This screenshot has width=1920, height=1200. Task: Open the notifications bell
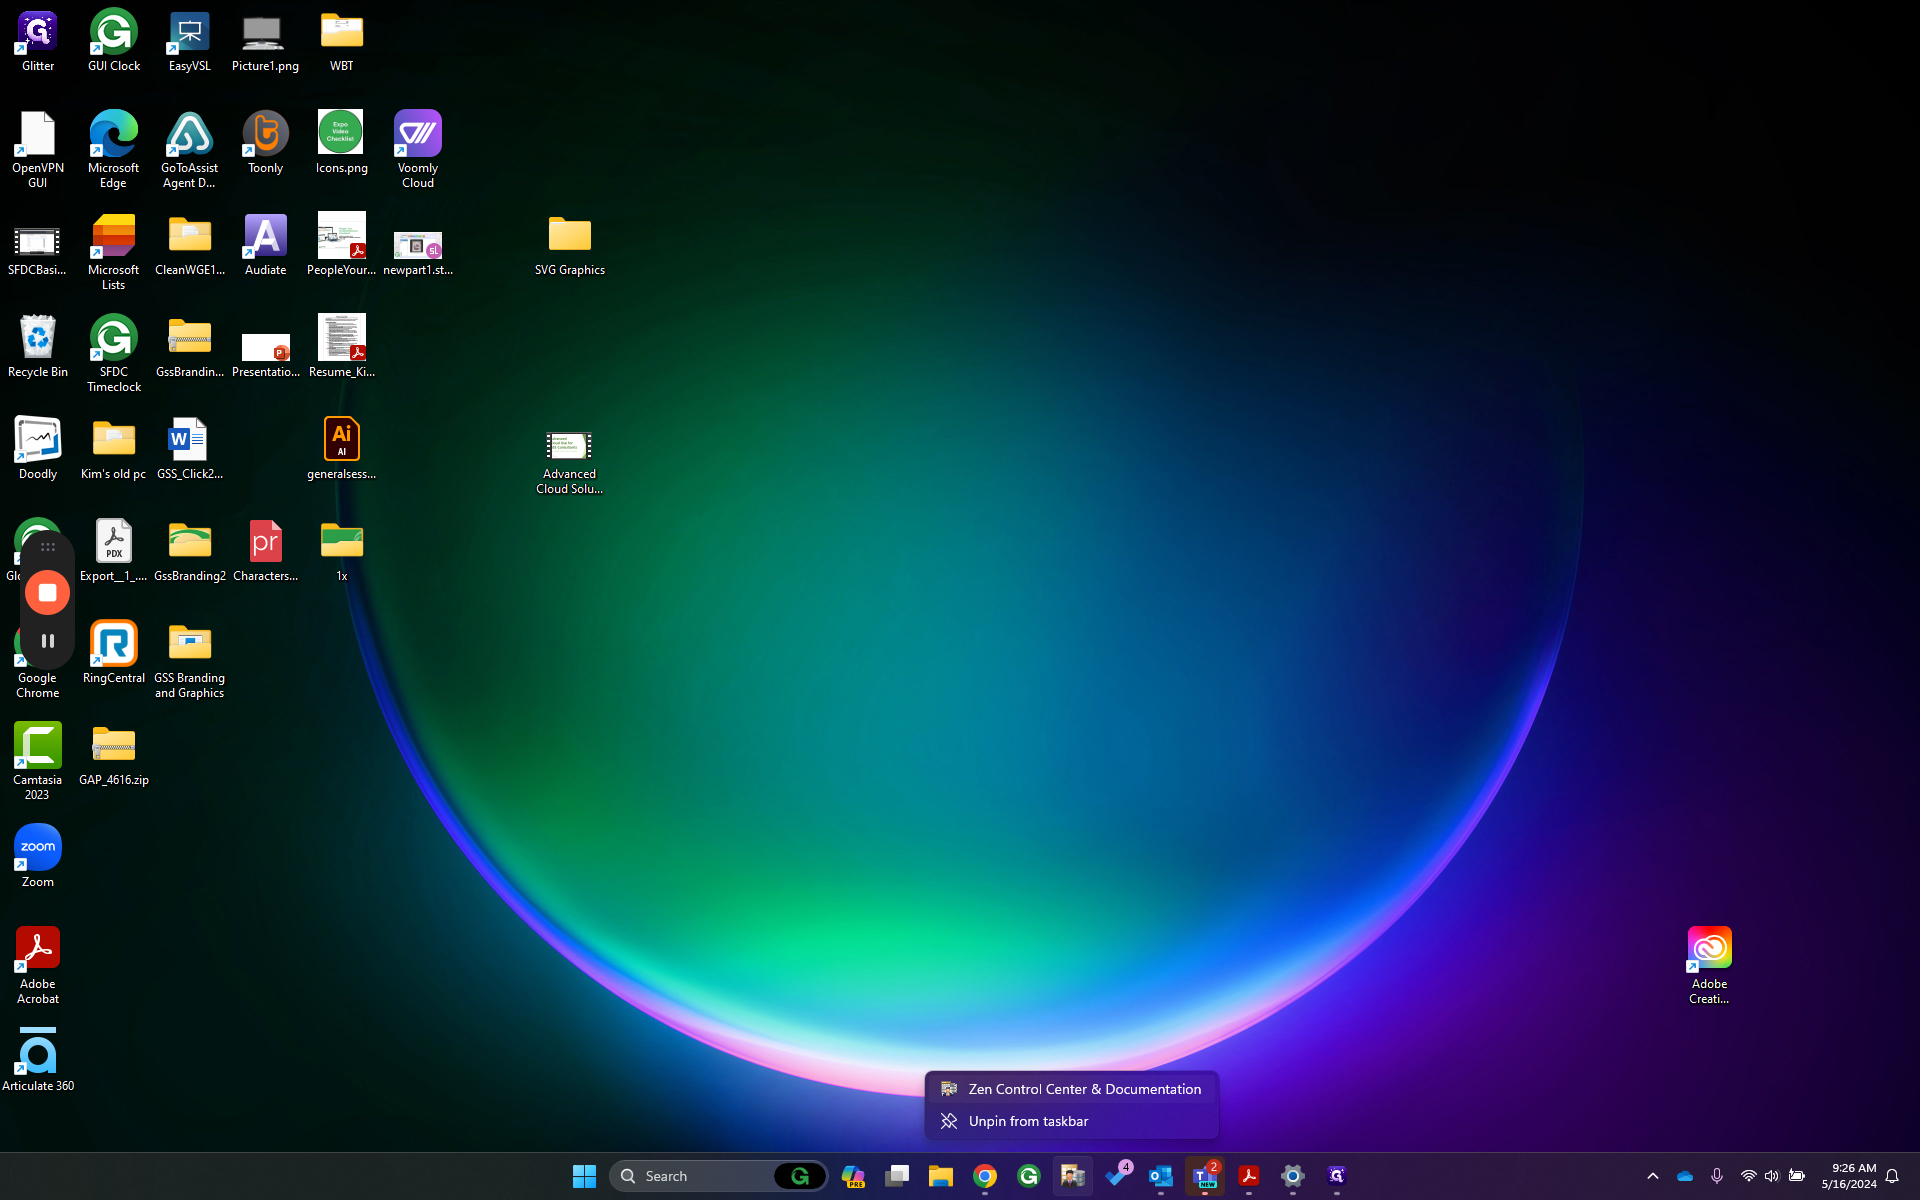click(x=1892, y=1176)
